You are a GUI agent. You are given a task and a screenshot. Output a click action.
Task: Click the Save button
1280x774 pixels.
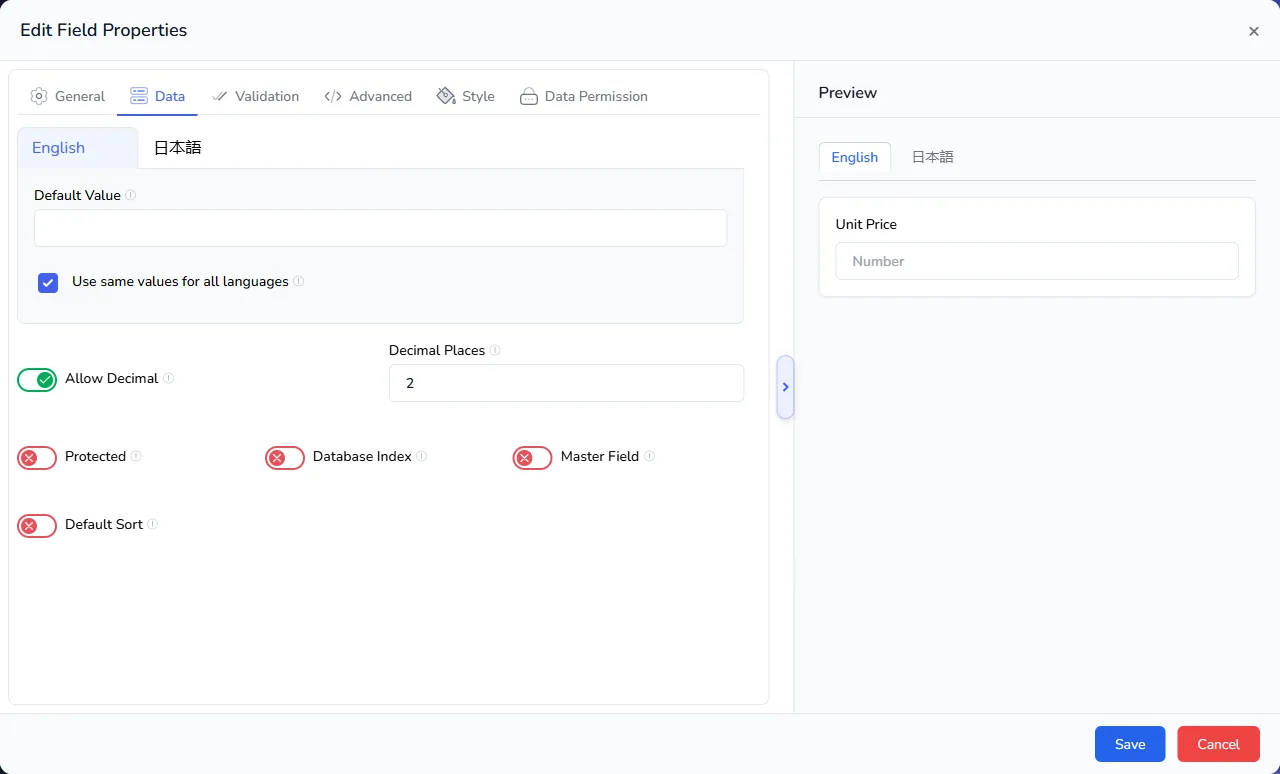pos(1130,744)
